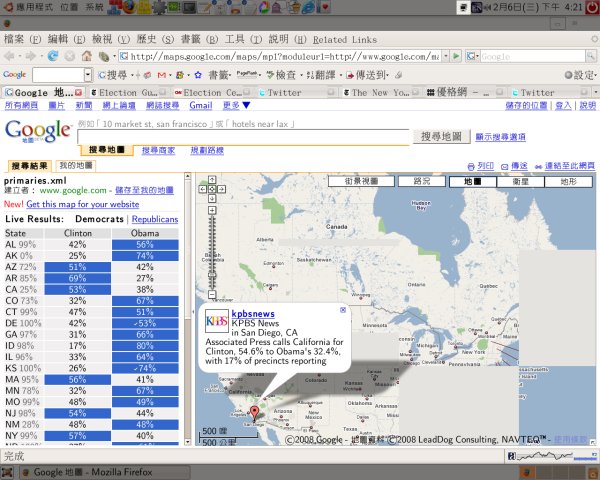The image size is (600, 480).
Task: Click the blue star bookmark icon in Google Toolbar
Action: 198,75
